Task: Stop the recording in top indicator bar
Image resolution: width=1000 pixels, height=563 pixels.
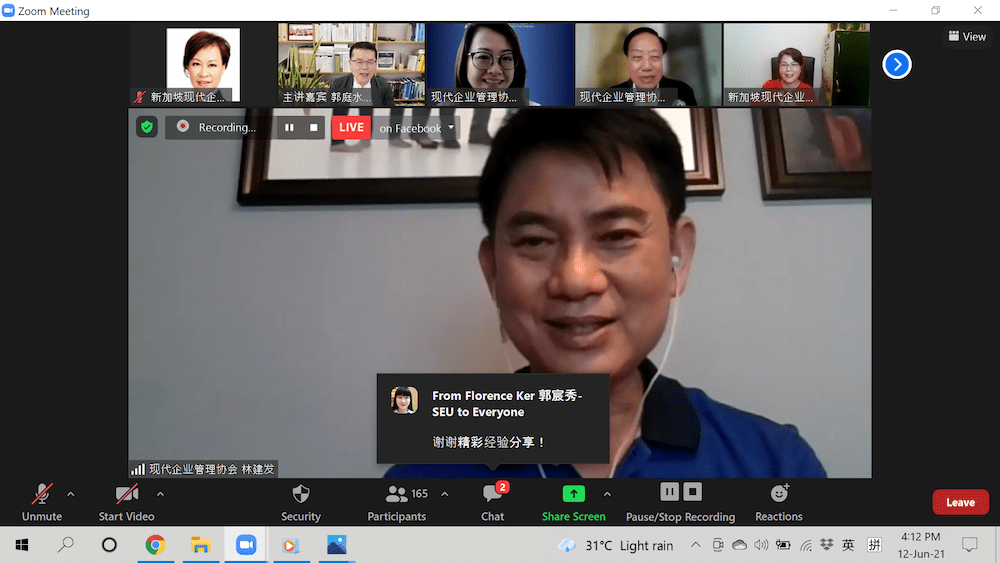Action: point(314,128)
